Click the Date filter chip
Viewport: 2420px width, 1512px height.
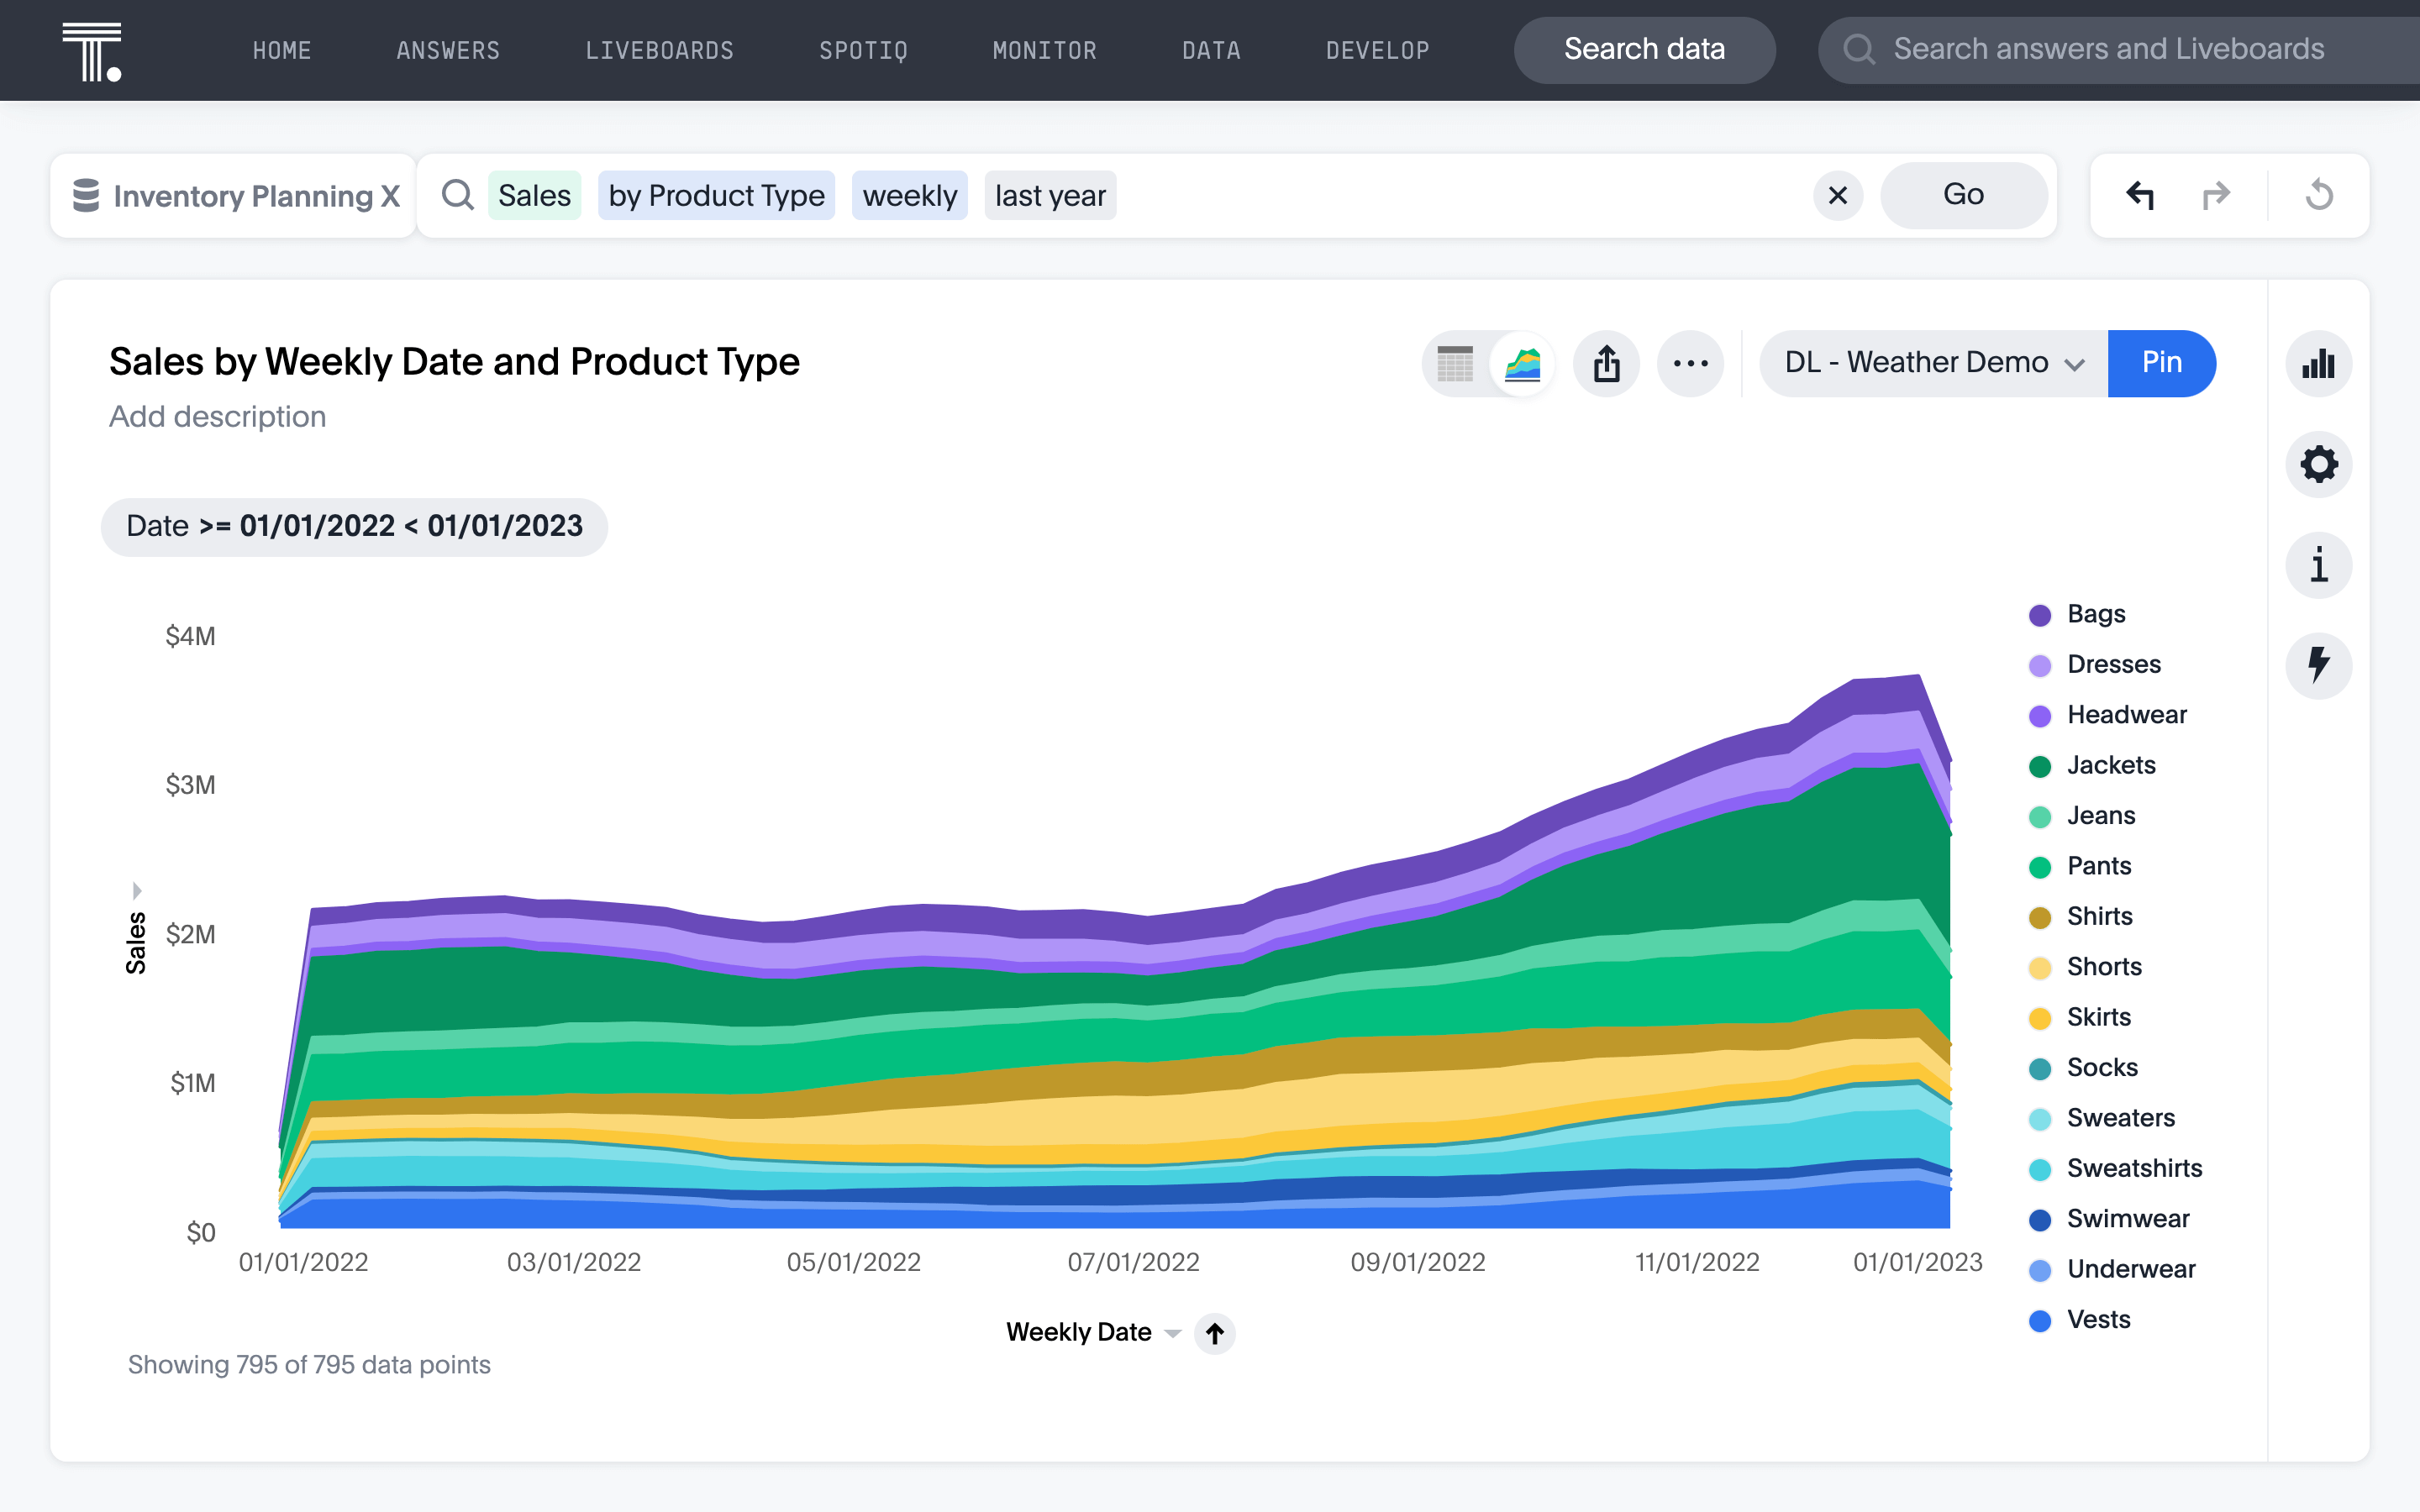click(x=354, y=526)
